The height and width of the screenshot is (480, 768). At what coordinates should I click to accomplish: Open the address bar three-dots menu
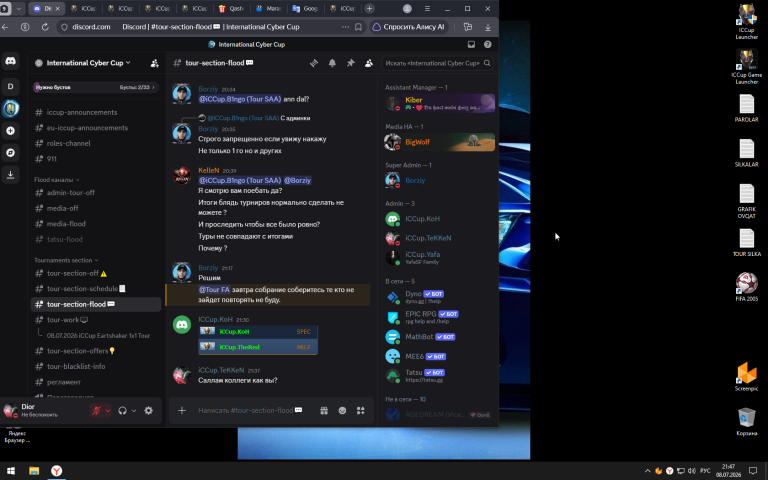pyautogui.click(x=345, y=27)
